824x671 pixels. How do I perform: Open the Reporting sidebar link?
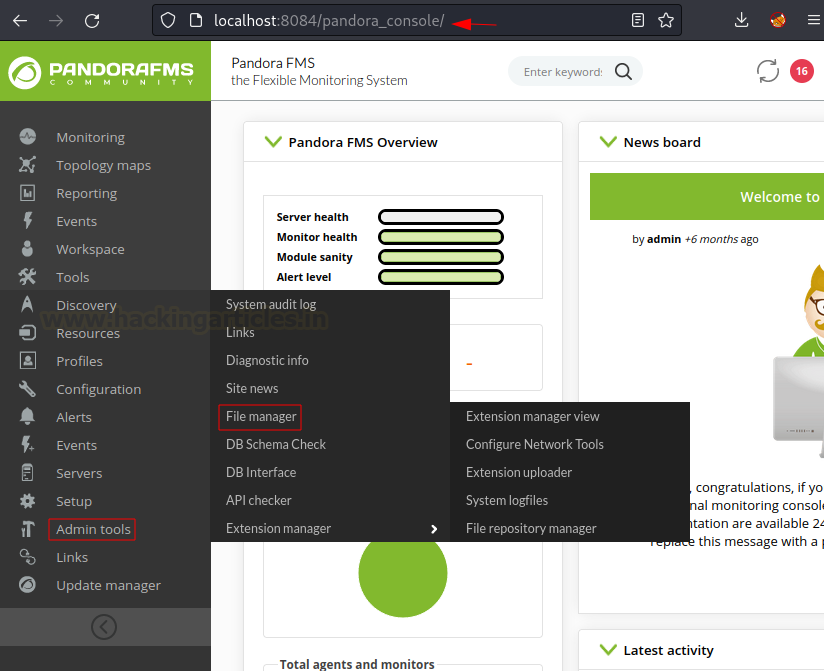(86, 193)
